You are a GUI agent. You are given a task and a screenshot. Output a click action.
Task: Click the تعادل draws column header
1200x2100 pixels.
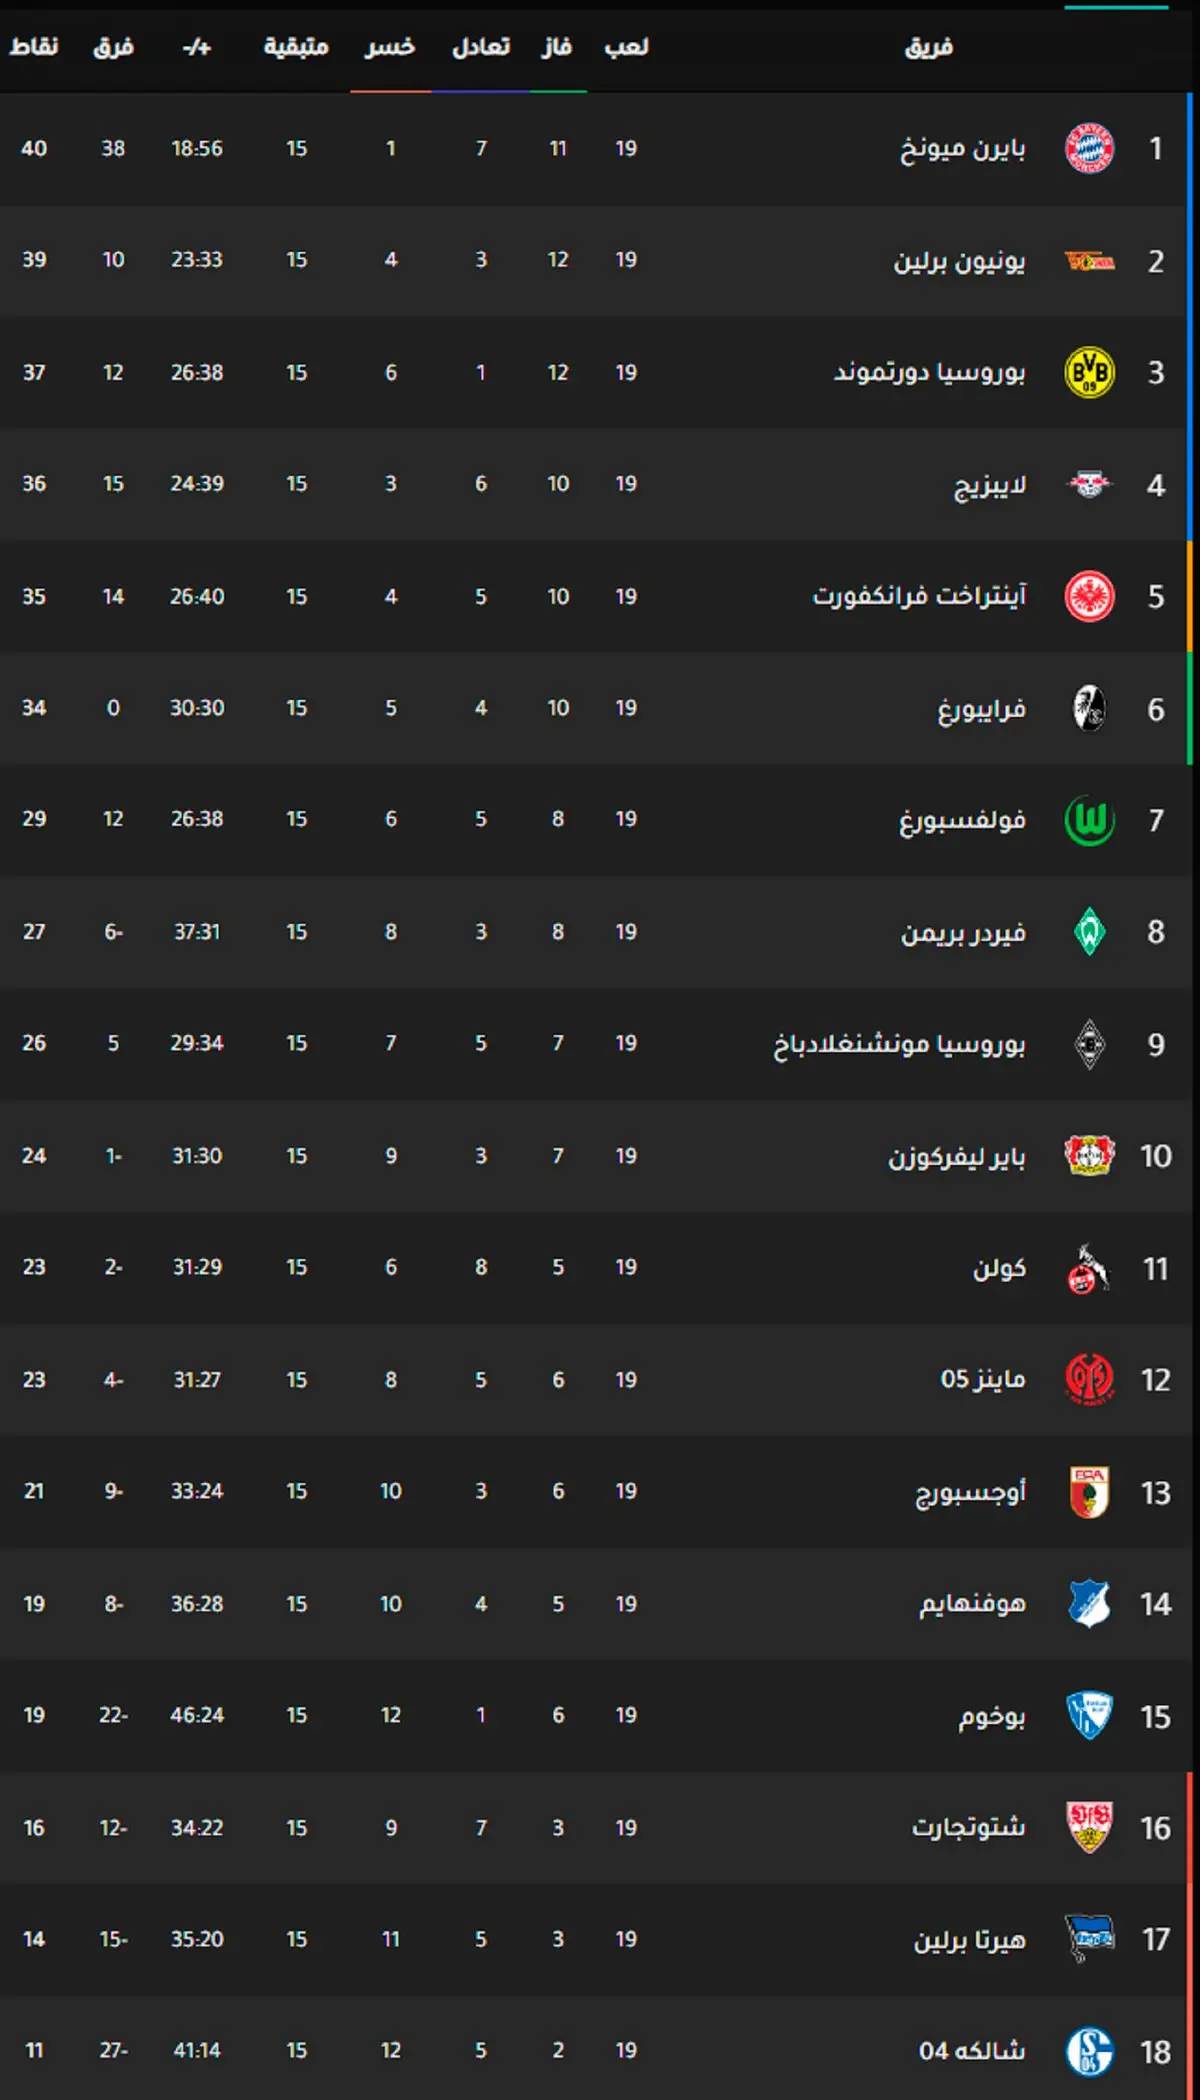tap(481, 46)
